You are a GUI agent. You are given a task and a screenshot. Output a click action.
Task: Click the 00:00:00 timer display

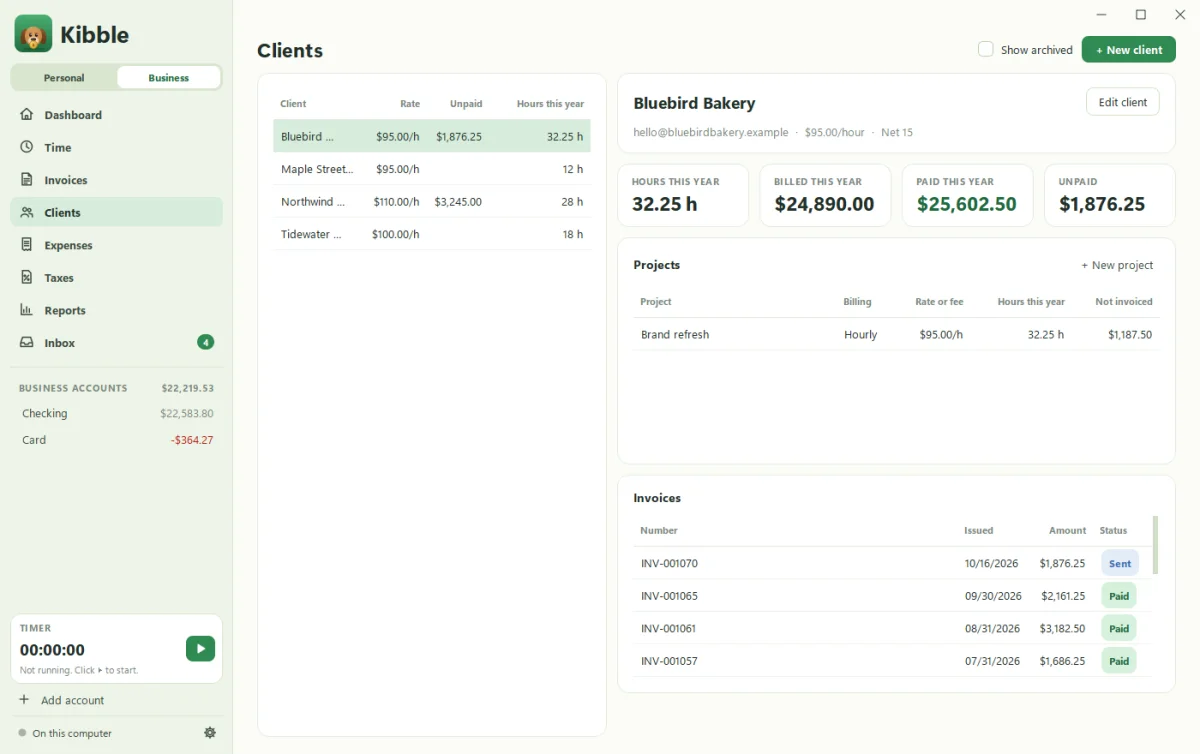52,649
